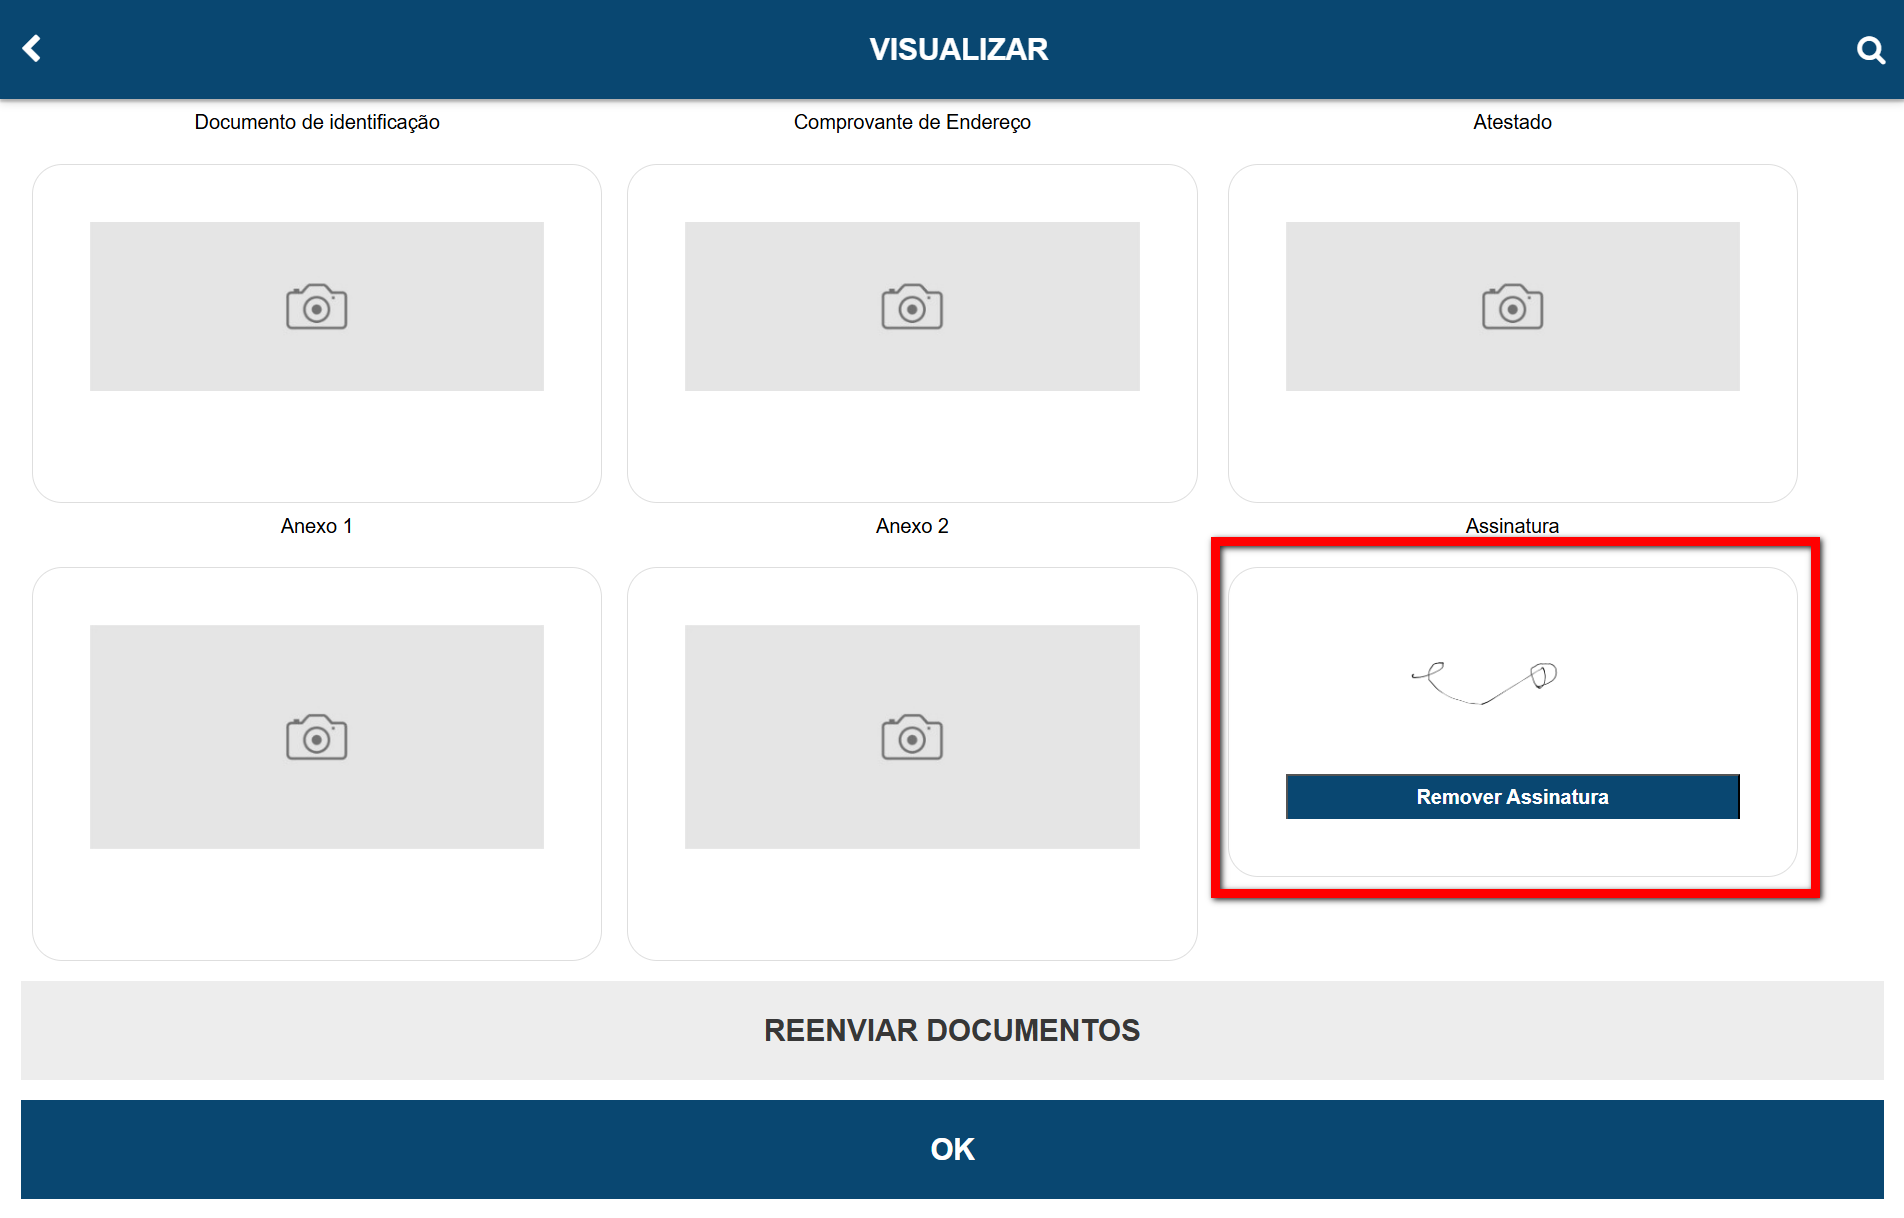Image resolution: width=1904 pixels, height=1218 pixels.
Task: Click the Anexo 1 label
Action: tap(316, 526)
